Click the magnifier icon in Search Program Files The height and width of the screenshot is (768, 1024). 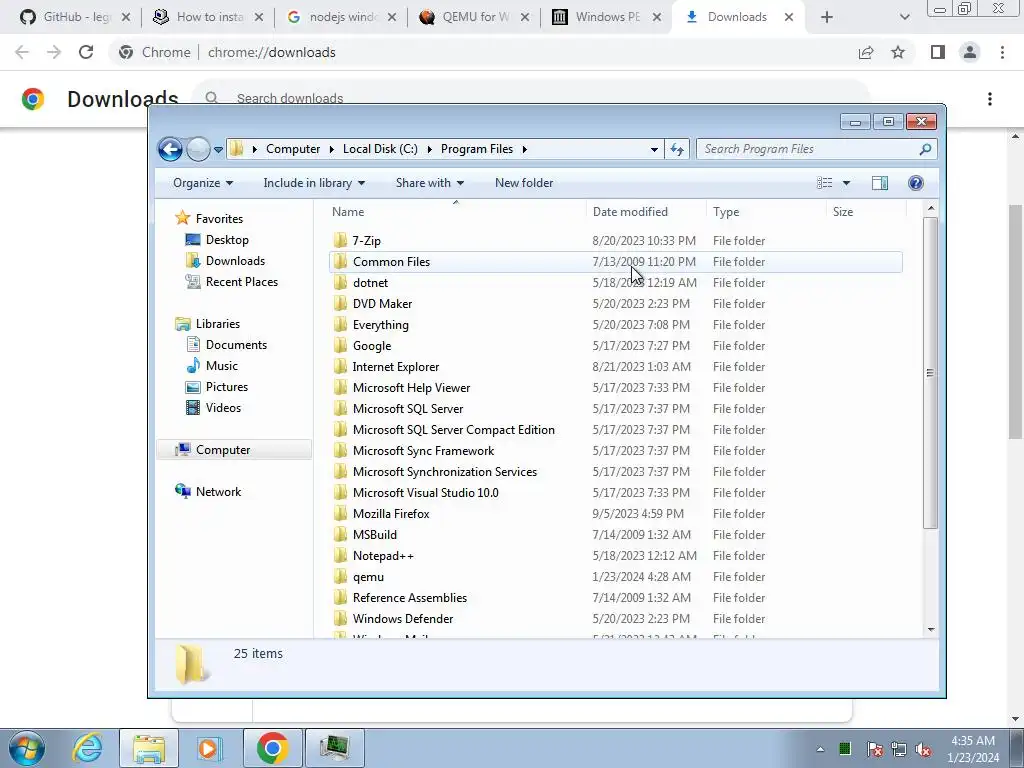[925, 150]
